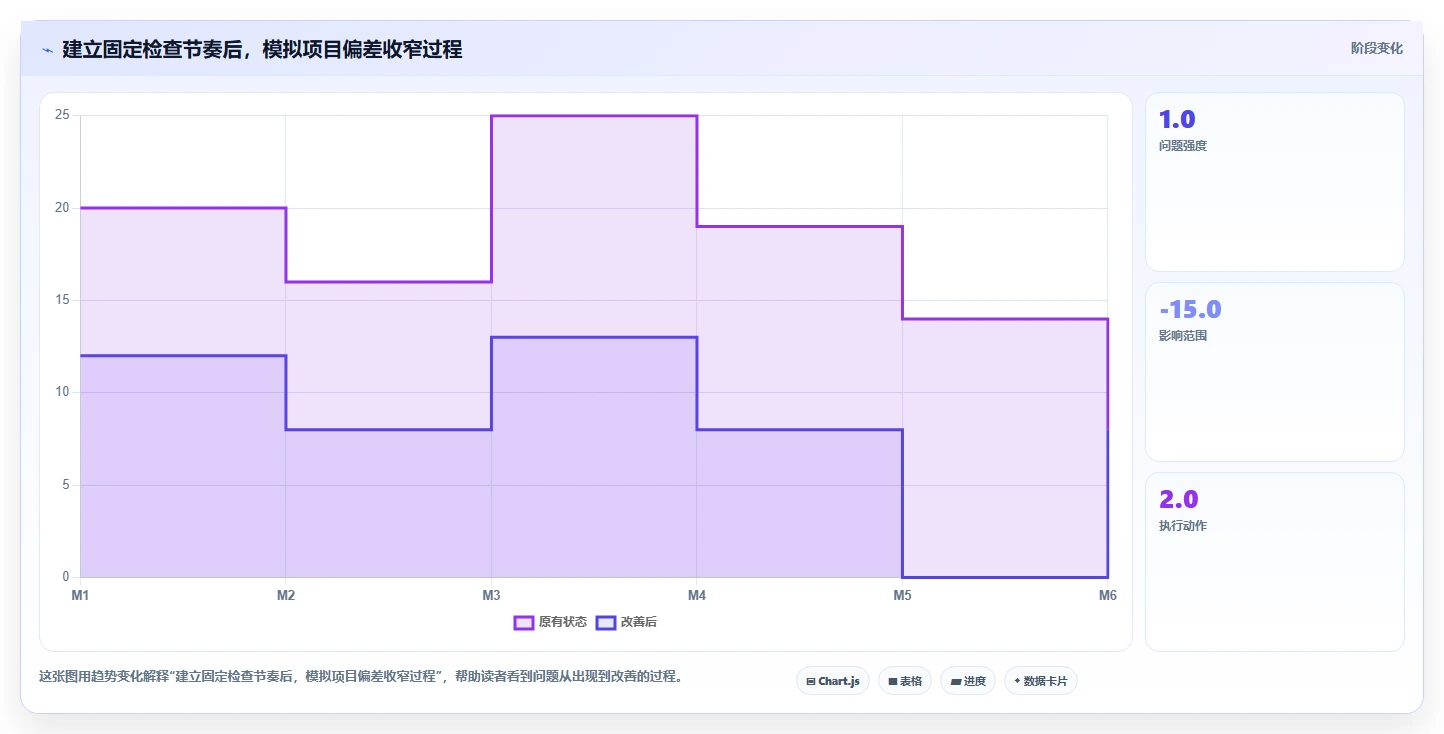The width and height of the screenshot is (1444, 734).
Task: Click the 原有状态 legend label
Action: (563, 622)
